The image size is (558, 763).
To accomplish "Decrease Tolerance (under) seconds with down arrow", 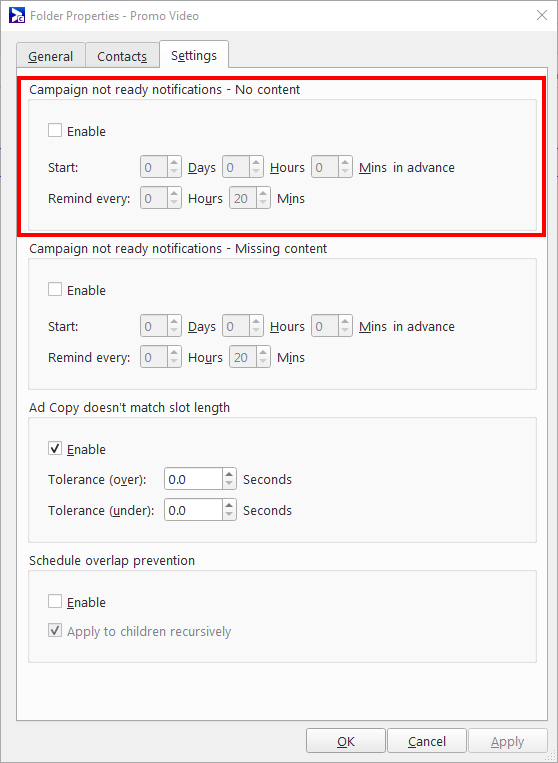I will [x=229, y=515].
